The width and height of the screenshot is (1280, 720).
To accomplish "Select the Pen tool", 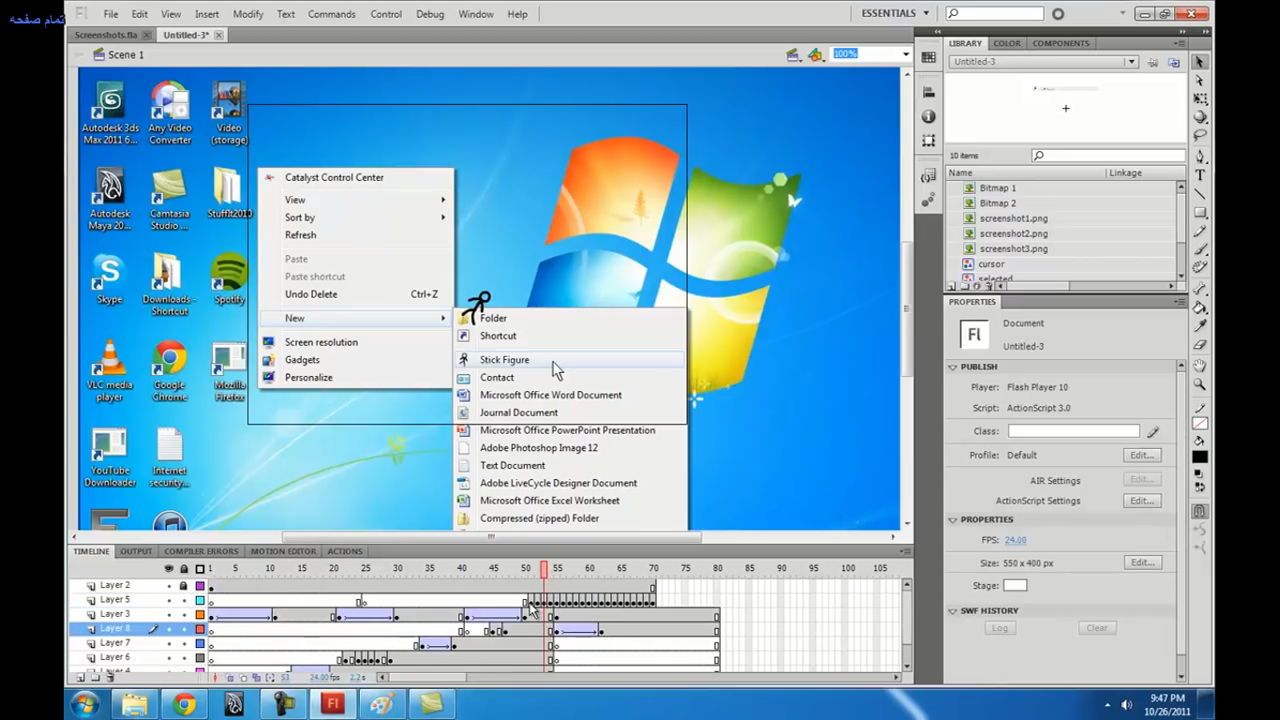I will pyautogui.click(x=1200, y=155).
